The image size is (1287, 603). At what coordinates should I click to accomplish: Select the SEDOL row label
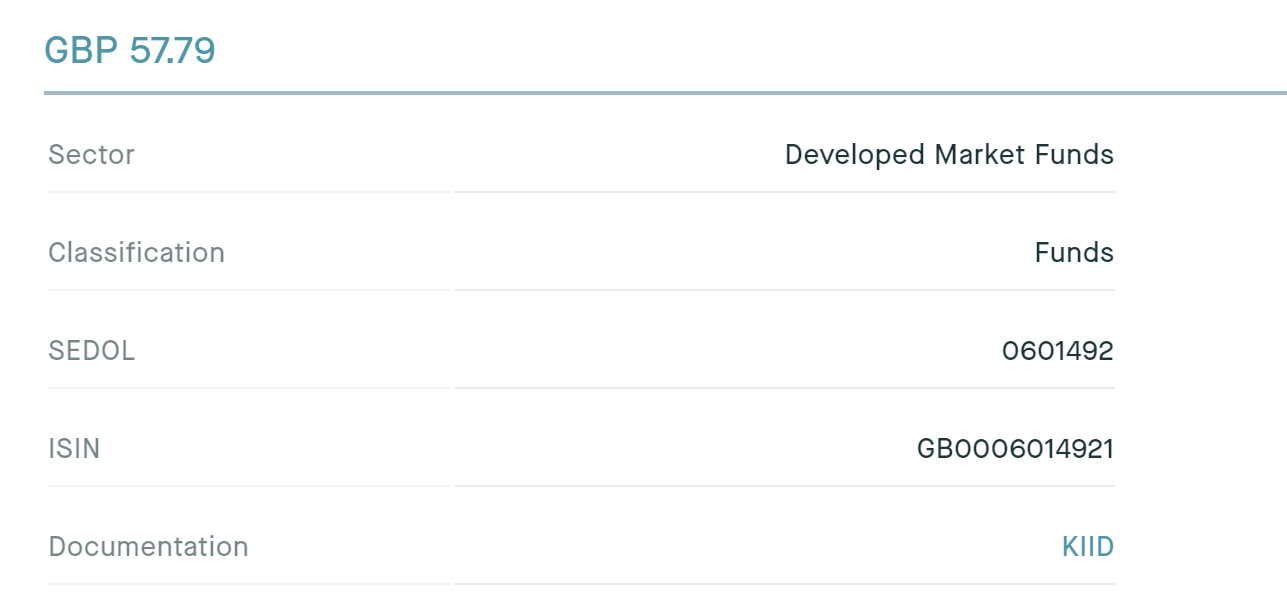click(91, 351)
